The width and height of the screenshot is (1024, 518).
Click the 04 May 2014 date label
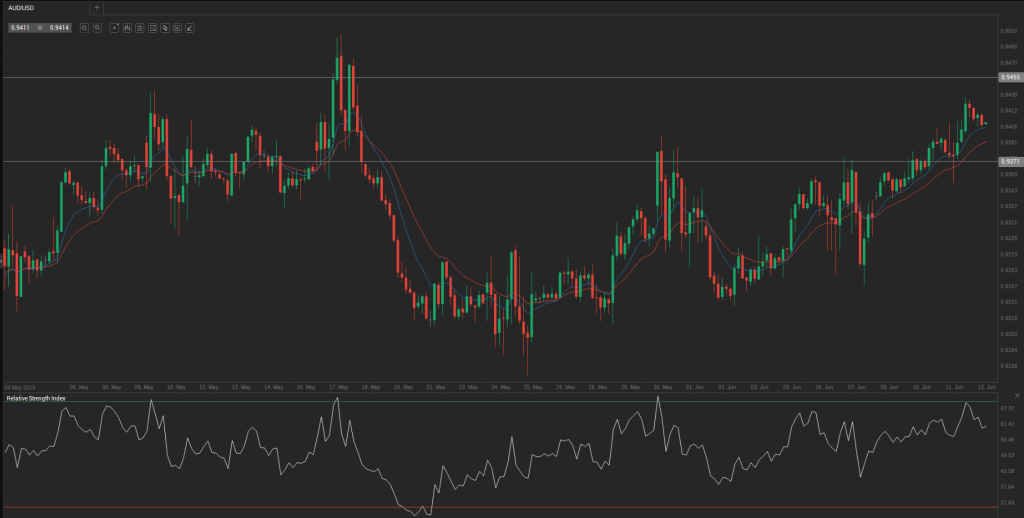point(20,387)
